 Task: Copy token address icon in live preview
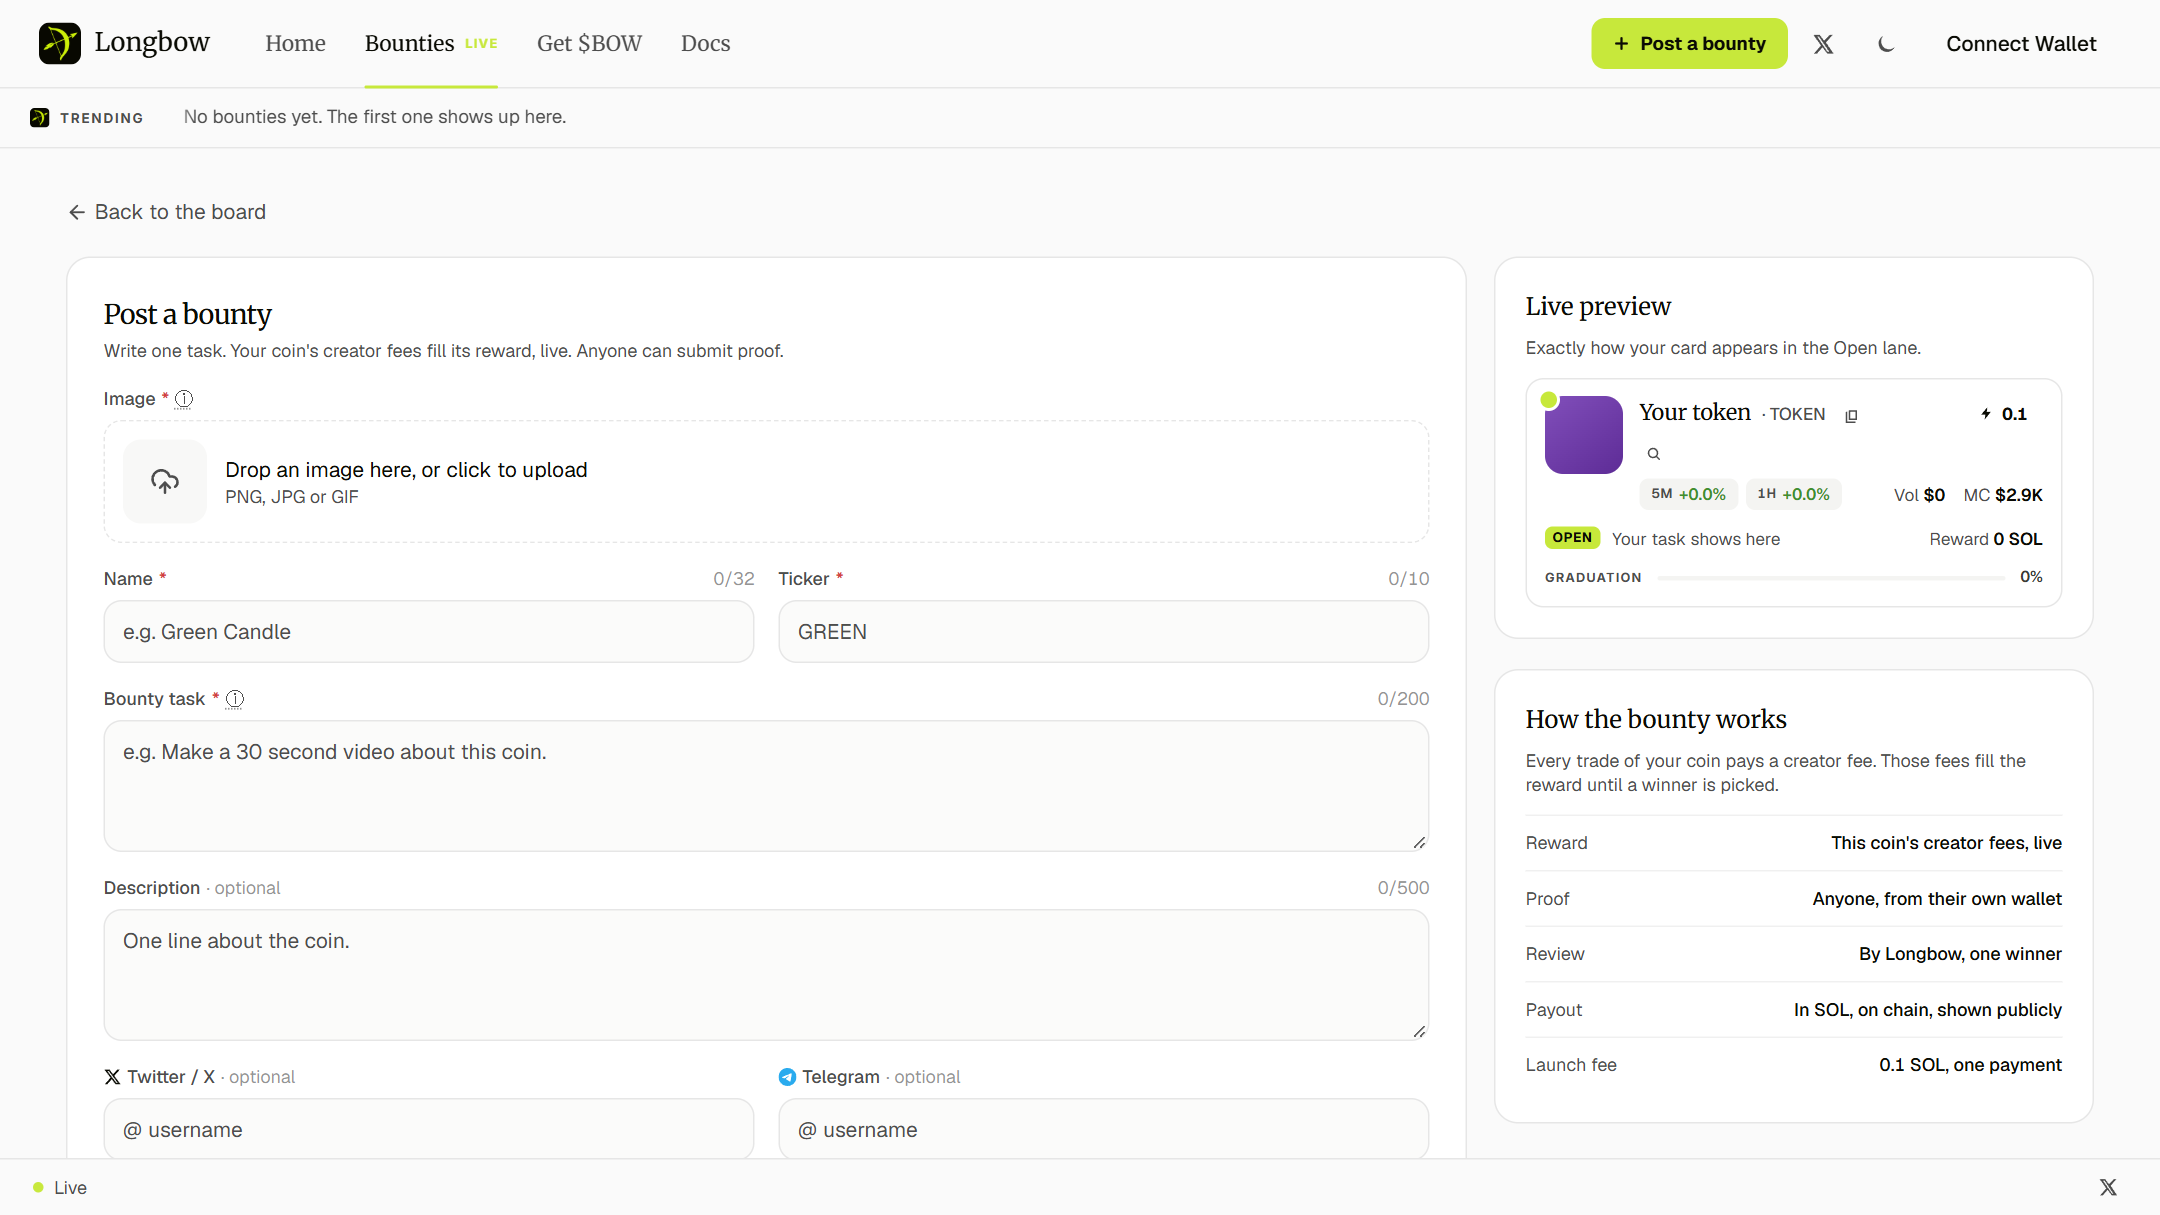click(1851, 415)
